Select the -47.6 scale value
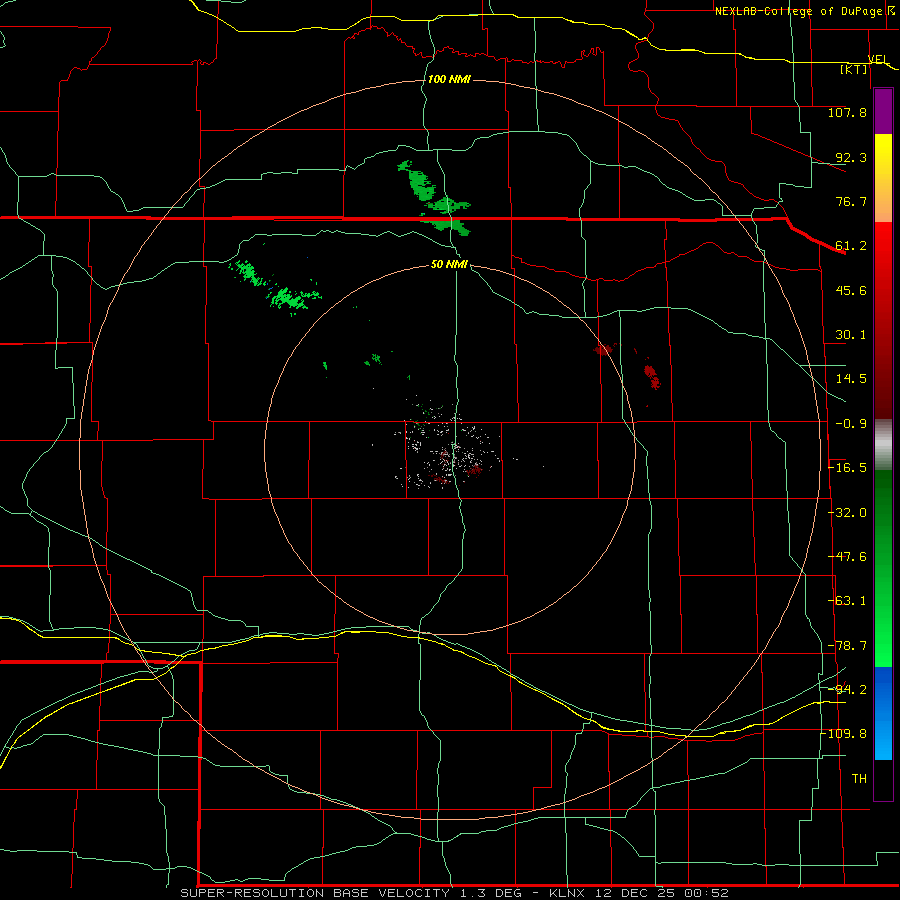The image size is (900, 900). click(847, 557)
